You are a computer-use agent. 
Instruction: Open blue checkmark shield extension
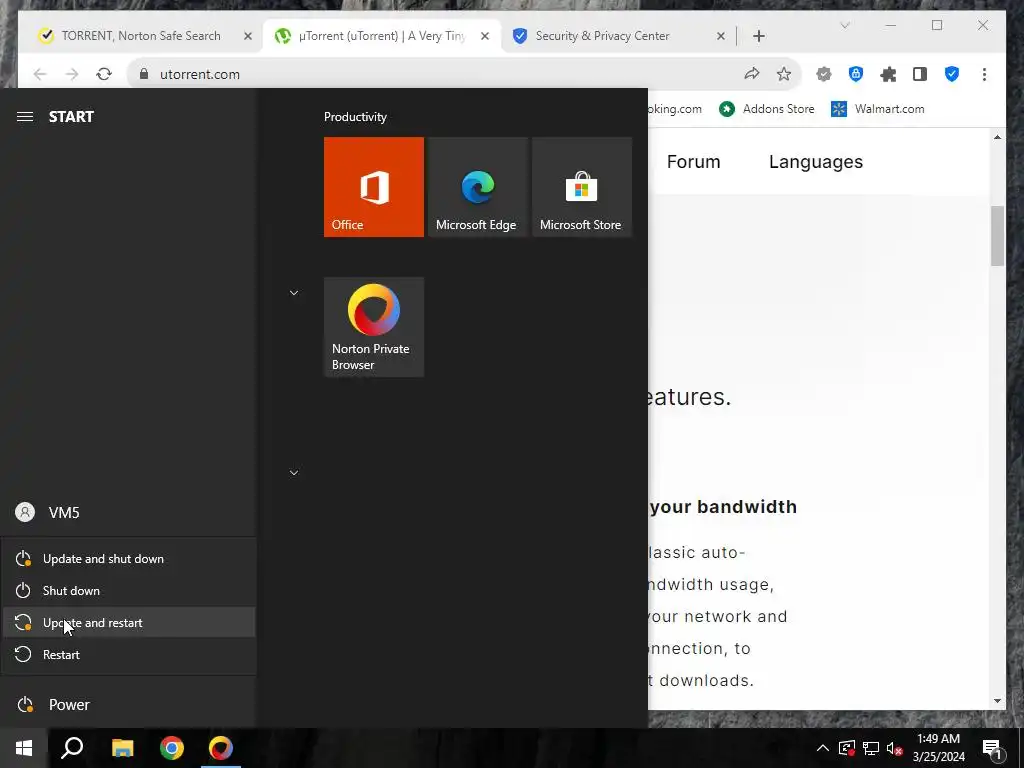click(952, 74)
